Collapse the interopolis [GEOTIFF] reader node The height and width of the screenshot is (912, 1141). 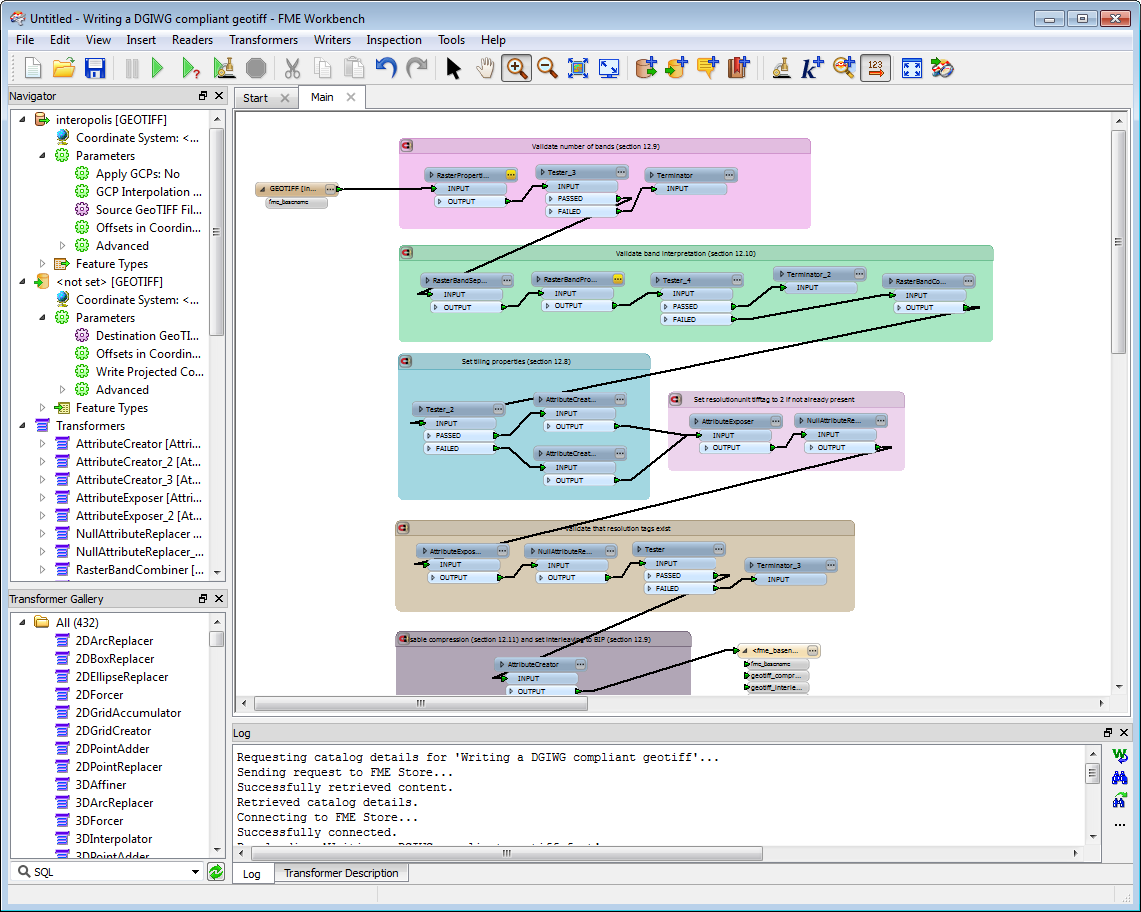pos(23,119)
